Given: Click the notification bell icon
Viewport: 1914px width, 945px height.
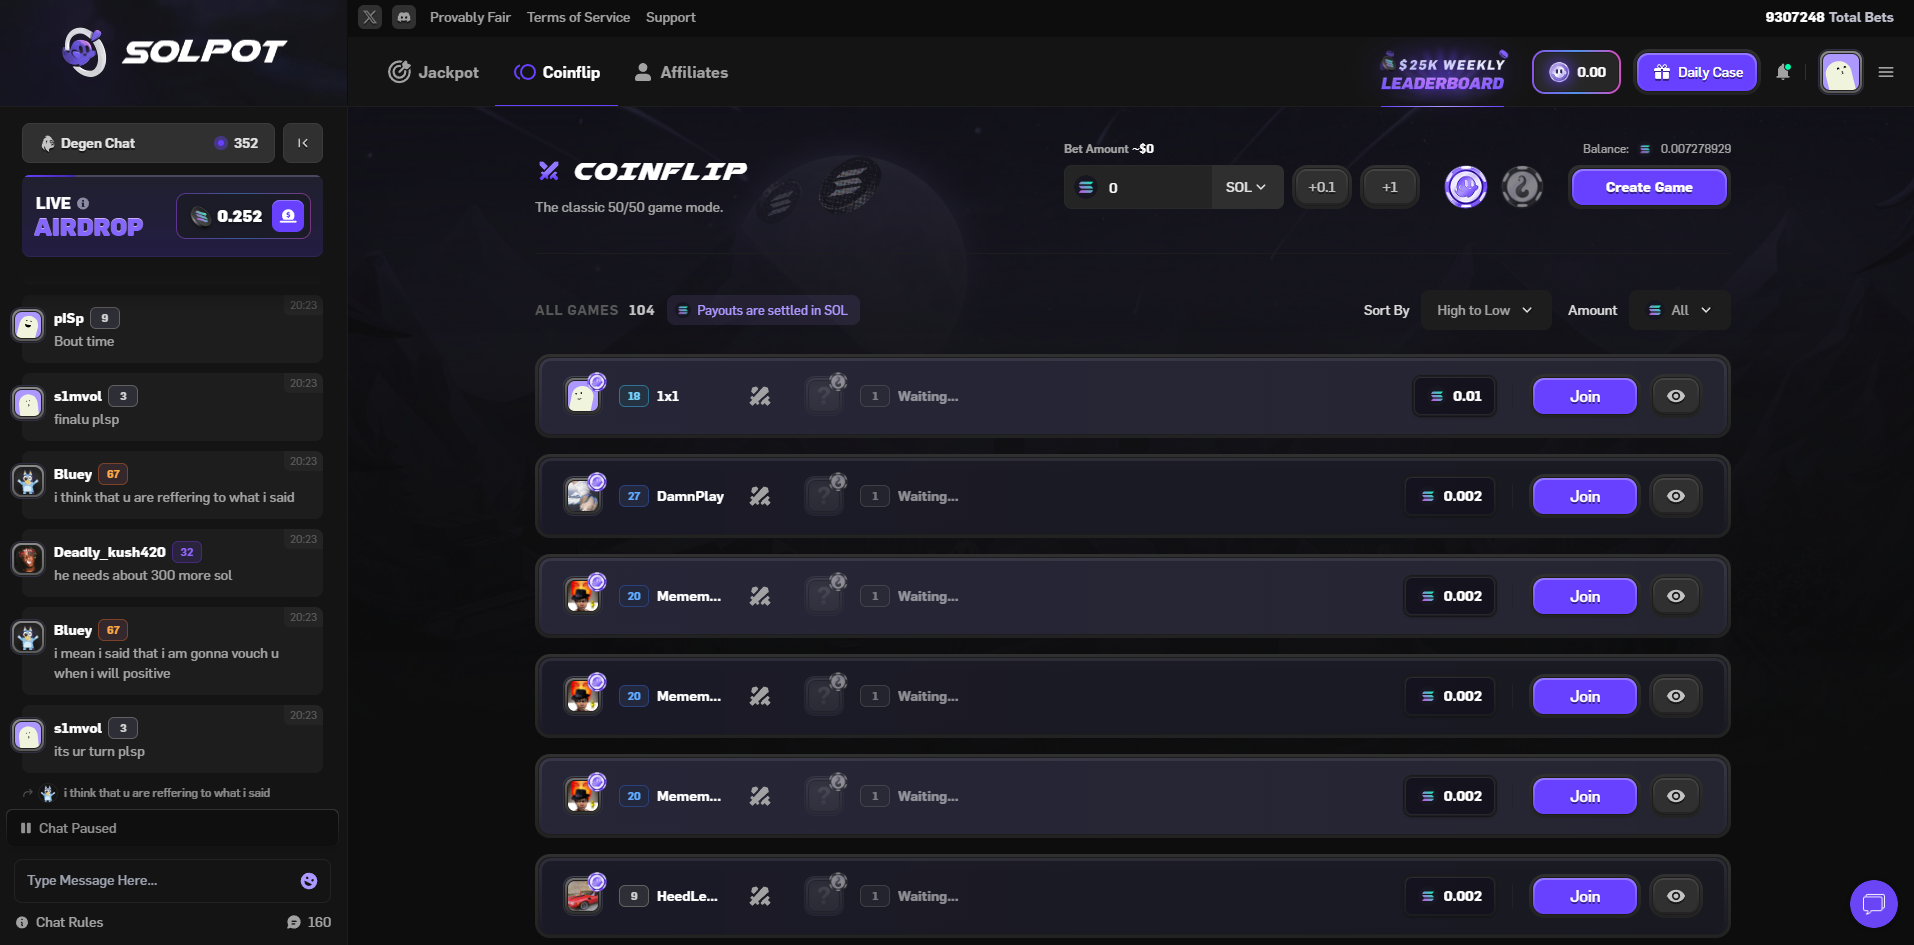Looking at the screenshot, I should [1783, 72].
